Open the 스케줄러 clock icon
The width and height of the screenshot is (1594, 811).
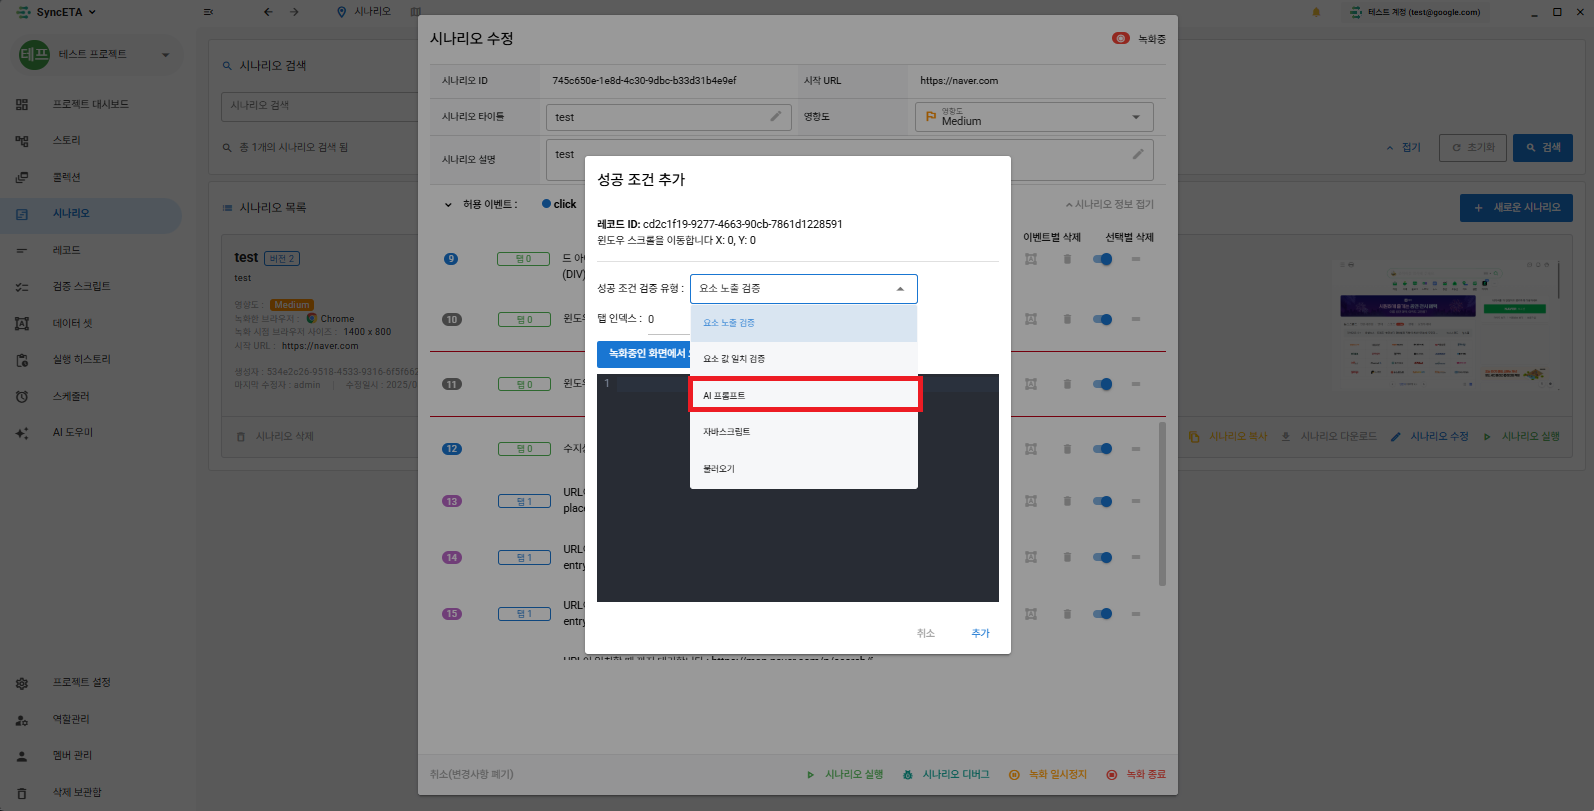tap(22, 396)
